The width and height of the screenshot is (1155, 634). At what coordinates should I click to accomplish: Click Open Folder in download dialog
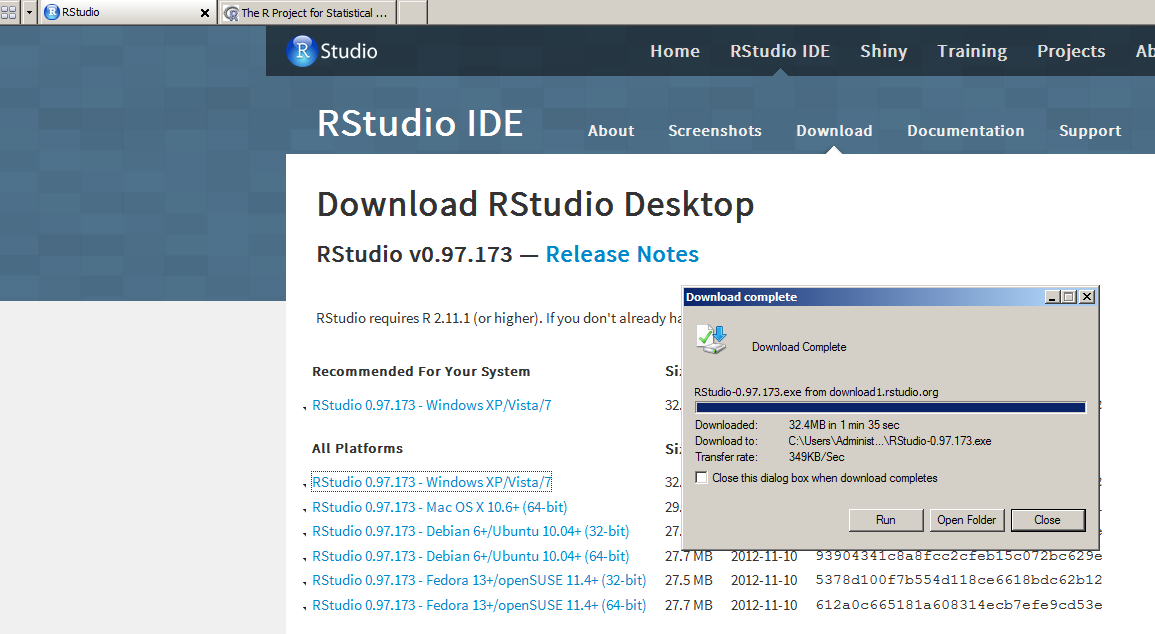coord(966,520)
